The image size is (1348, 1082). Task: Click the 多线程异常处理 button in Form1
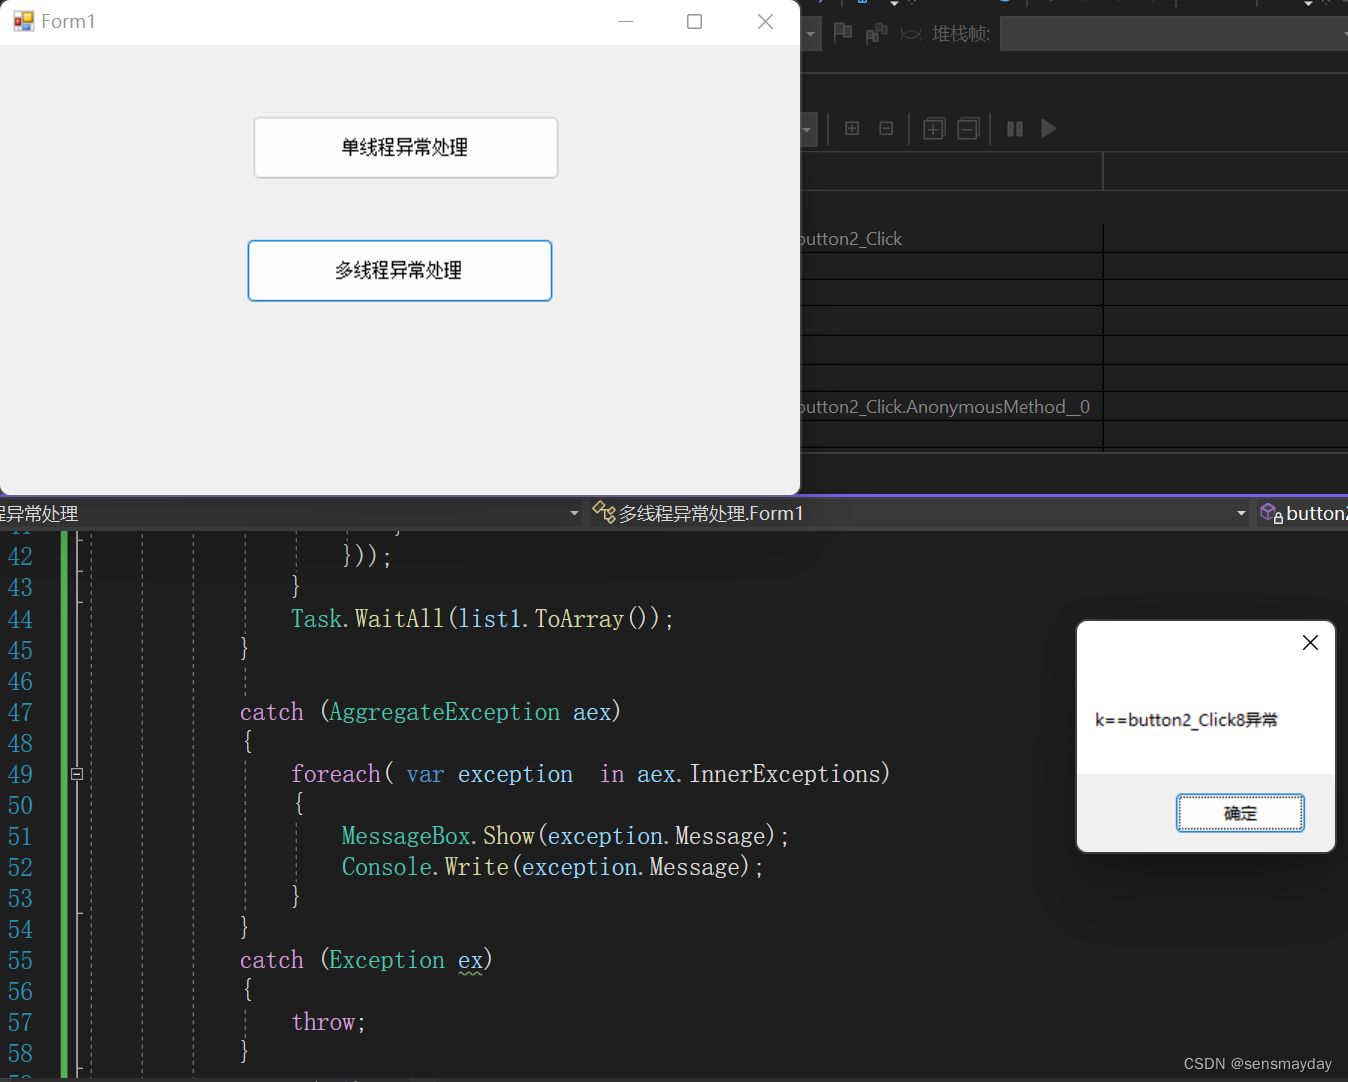[x=400, y=270]
